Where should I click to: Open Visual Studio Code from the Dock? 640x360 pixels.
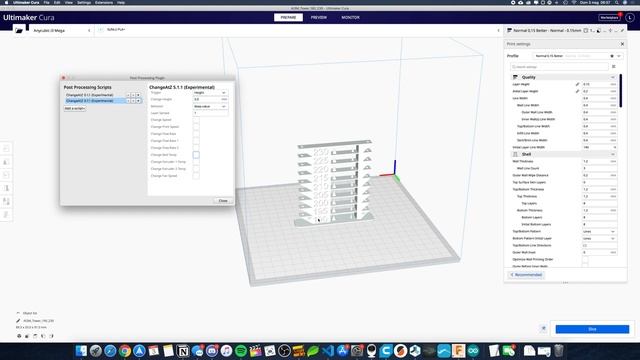point(328,351)
